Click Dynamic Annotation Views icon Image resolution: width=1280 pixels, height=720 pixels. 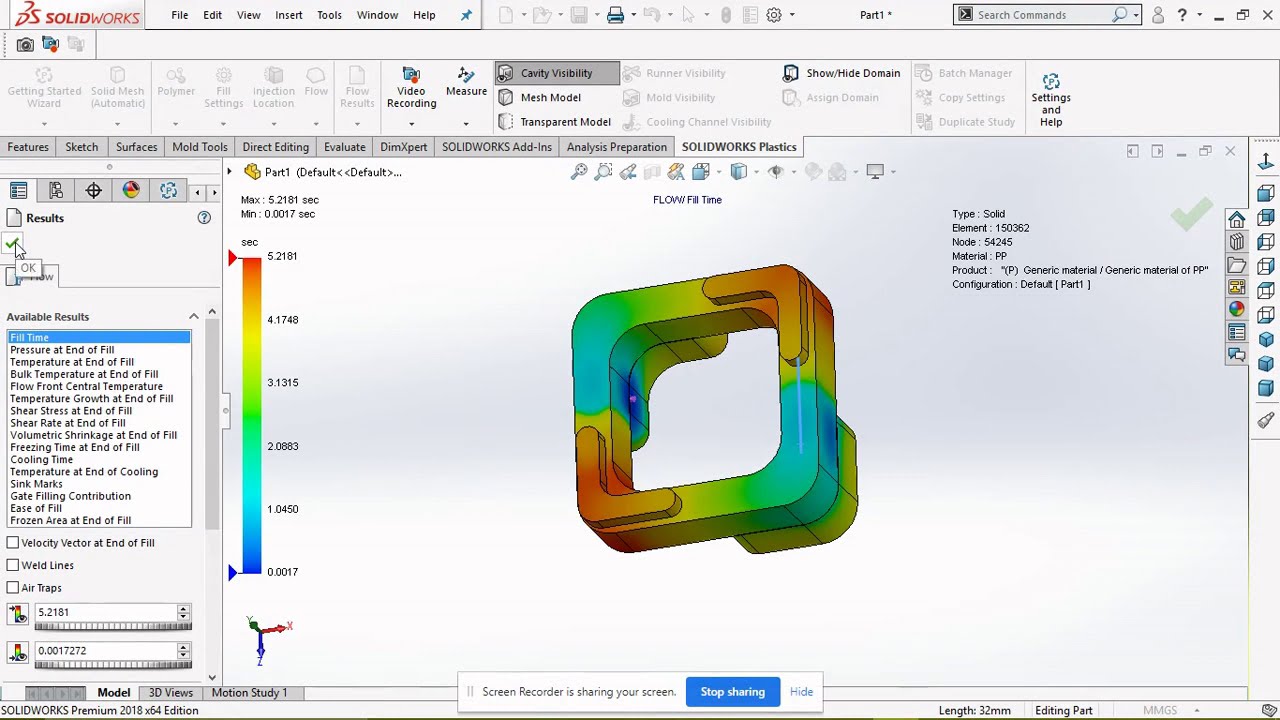pos(676,172)
